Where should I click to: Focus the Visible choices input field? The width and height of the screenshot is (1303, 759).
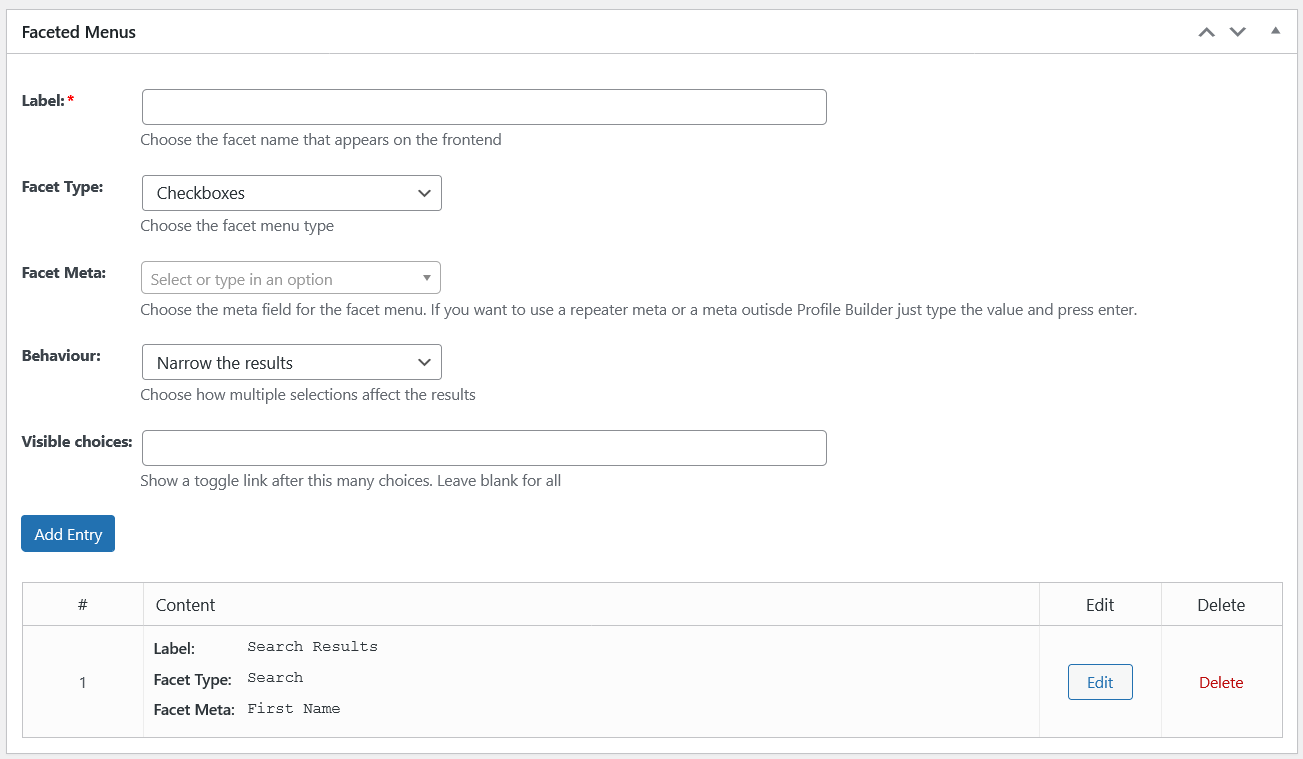coord(484,448)
